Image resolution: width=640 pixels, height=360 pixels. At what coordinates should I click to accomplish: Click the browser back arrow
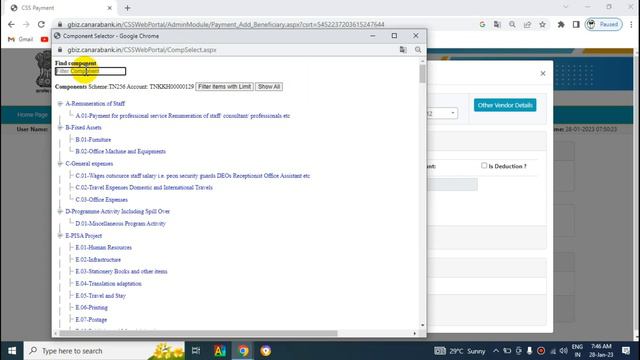pyautogui.click(x=11, y=24)
